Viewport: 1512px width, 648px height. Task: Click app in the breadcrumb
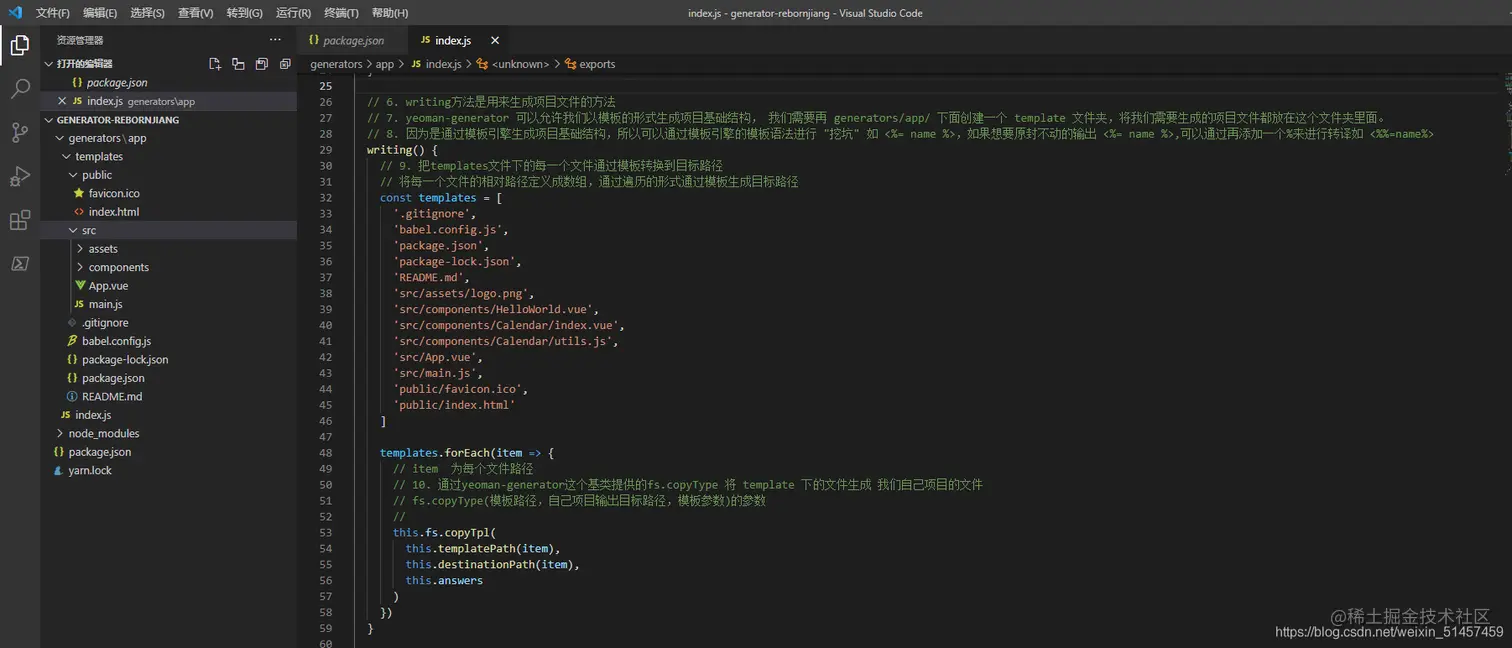pos(385,64)
